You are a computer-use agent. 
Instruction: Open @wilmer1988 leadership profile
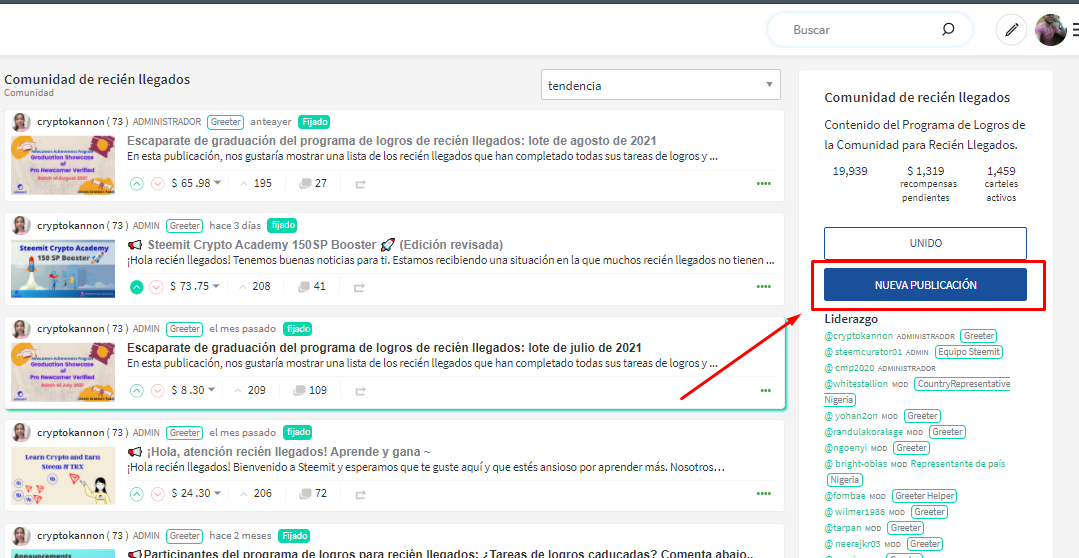(x=855, y=512)
